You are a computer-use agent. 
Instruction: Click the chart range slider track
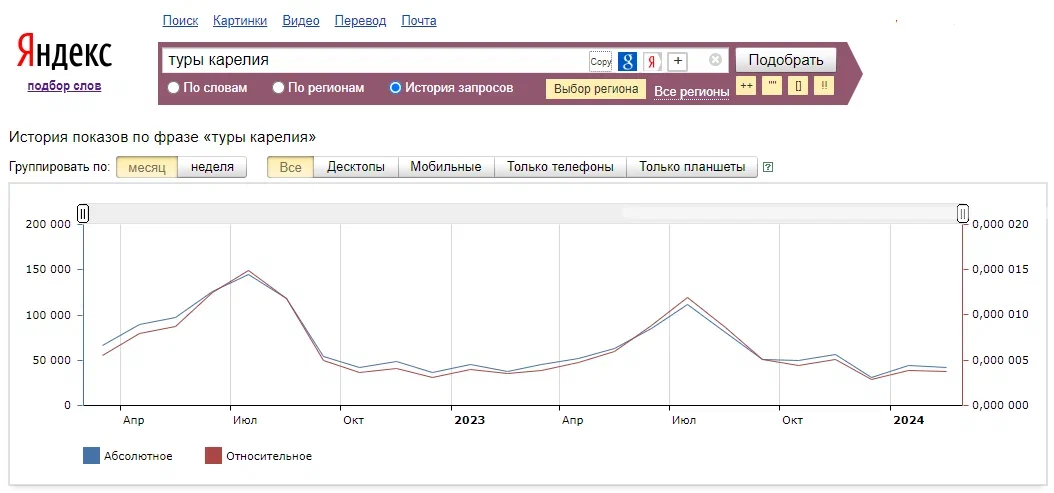tap(523, 214)
